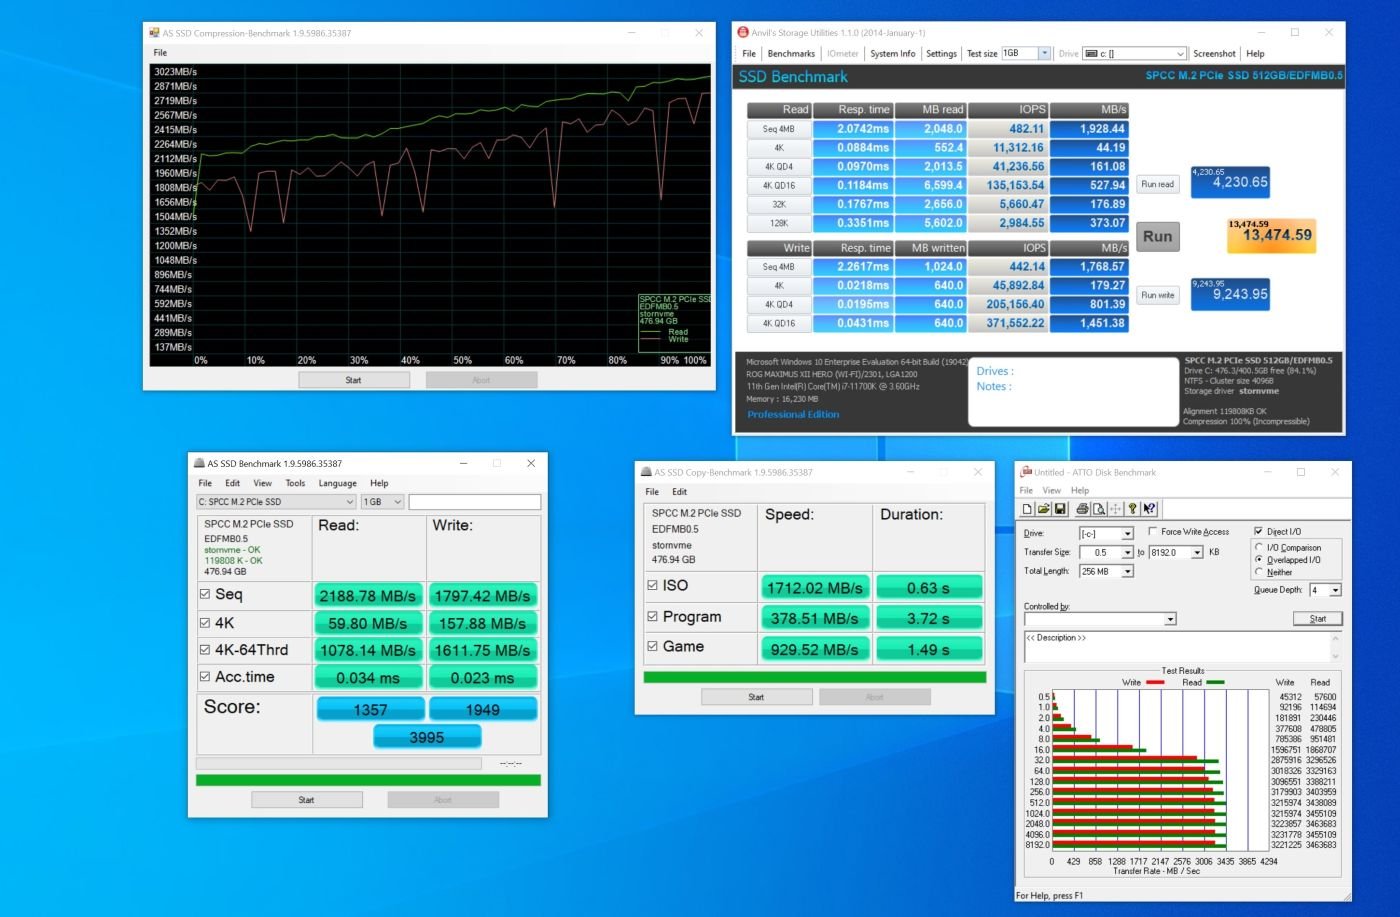Select the I/O Comparison radio button
Viewport: 1400px width, 917px height.
point(1259,548)
